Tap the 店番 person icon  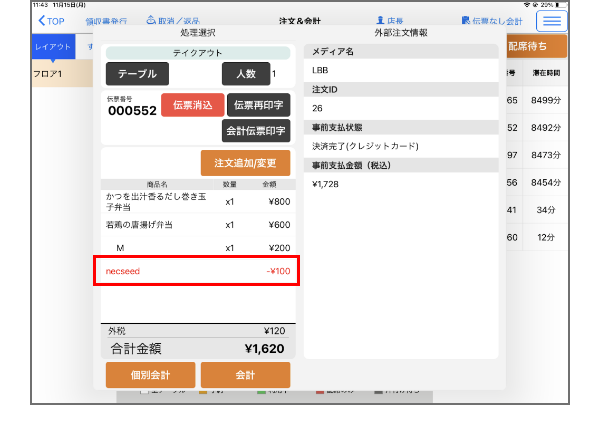click(381, 20)
